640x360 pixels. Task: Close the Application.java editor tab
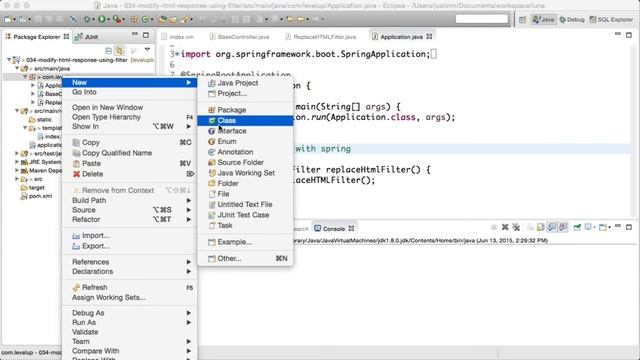[429, 36]
